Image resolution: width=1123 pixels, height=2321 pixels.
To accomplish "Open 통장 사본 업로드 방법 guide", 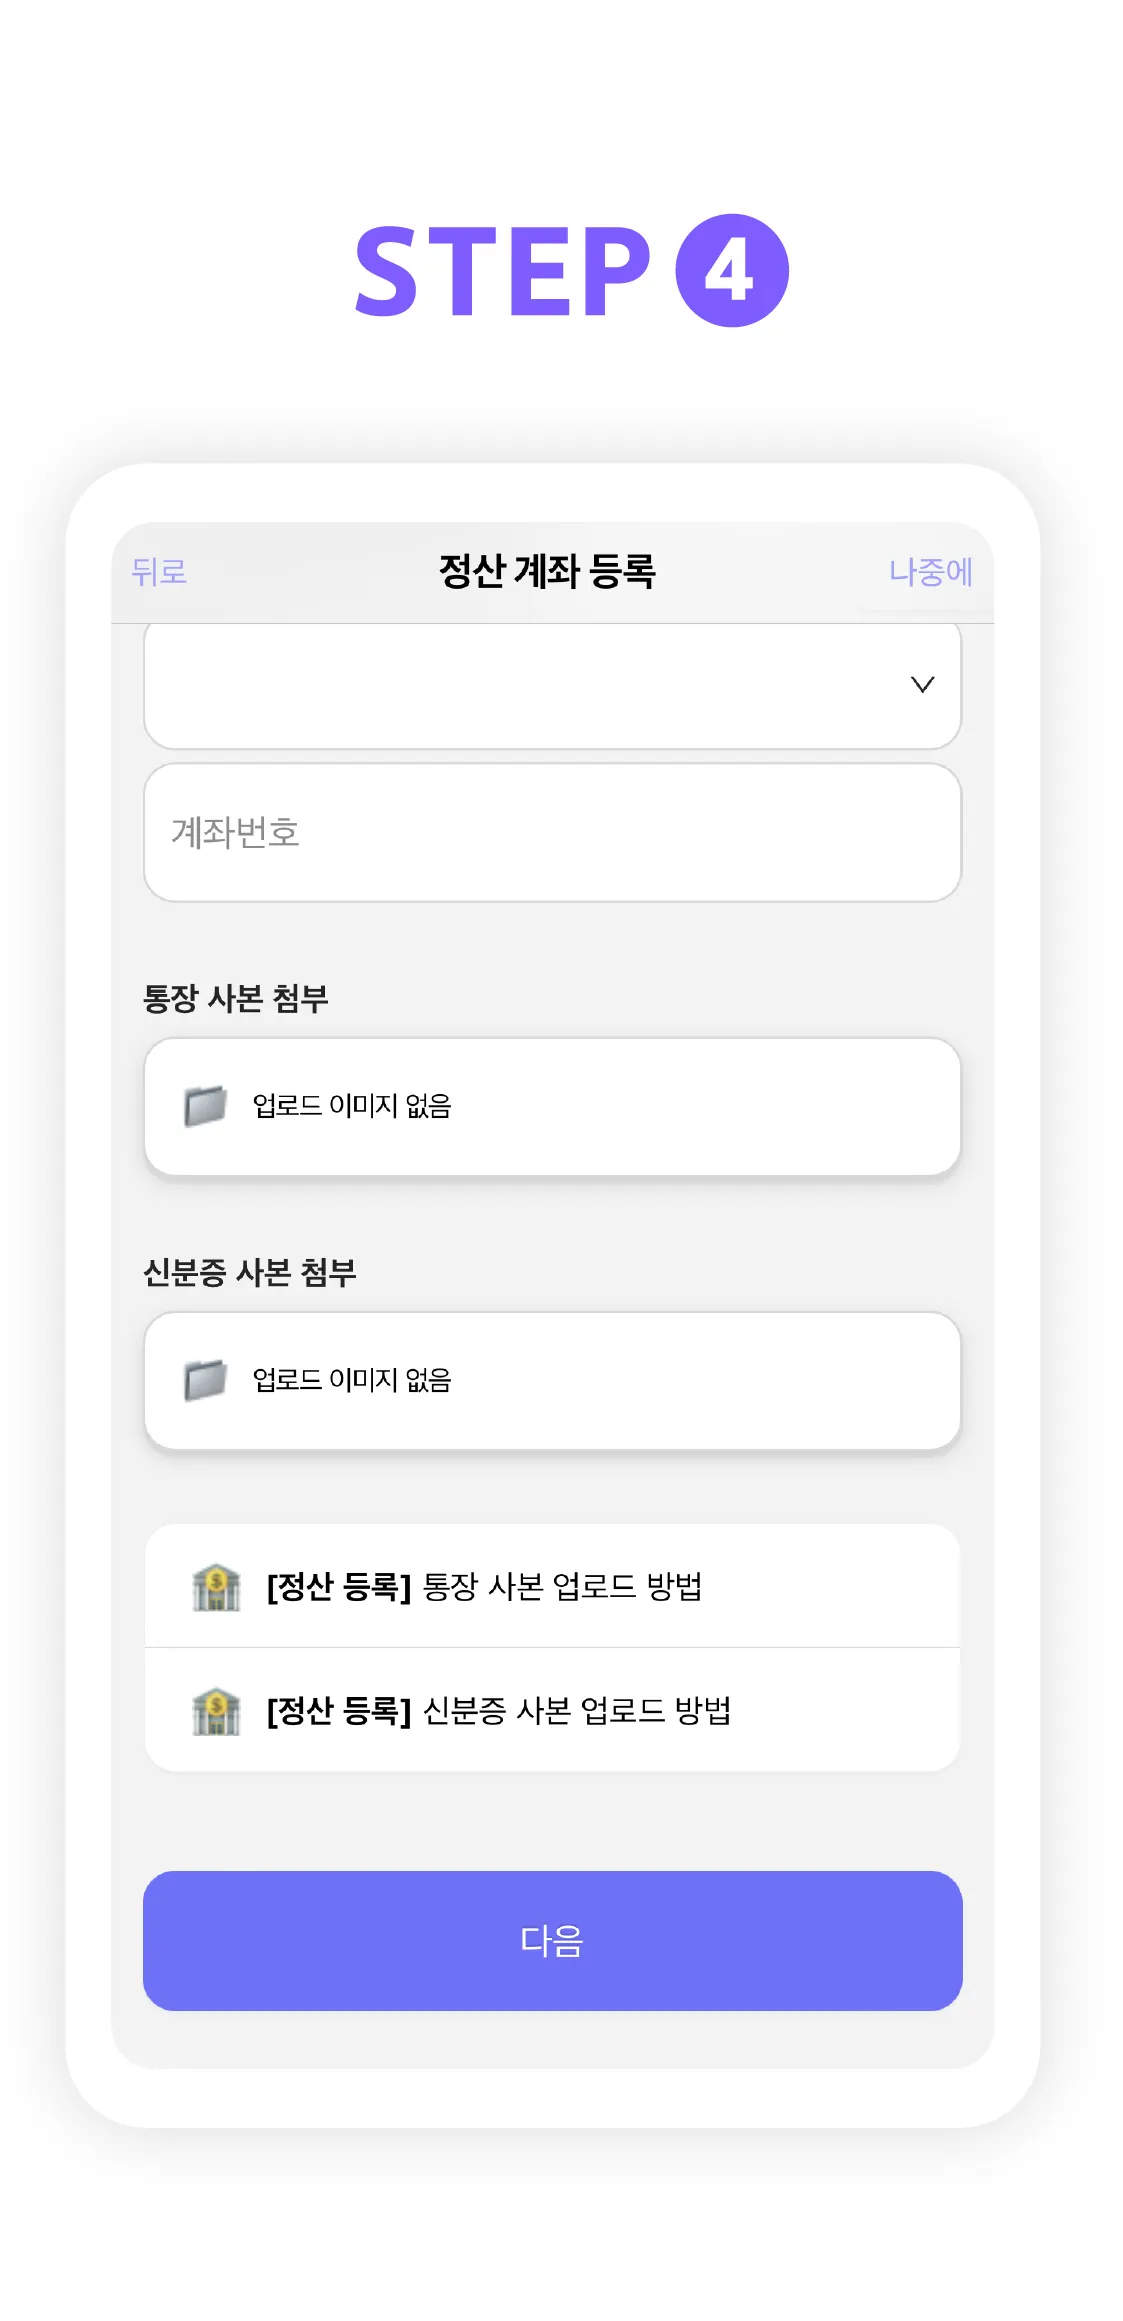I will point(561,1587).
